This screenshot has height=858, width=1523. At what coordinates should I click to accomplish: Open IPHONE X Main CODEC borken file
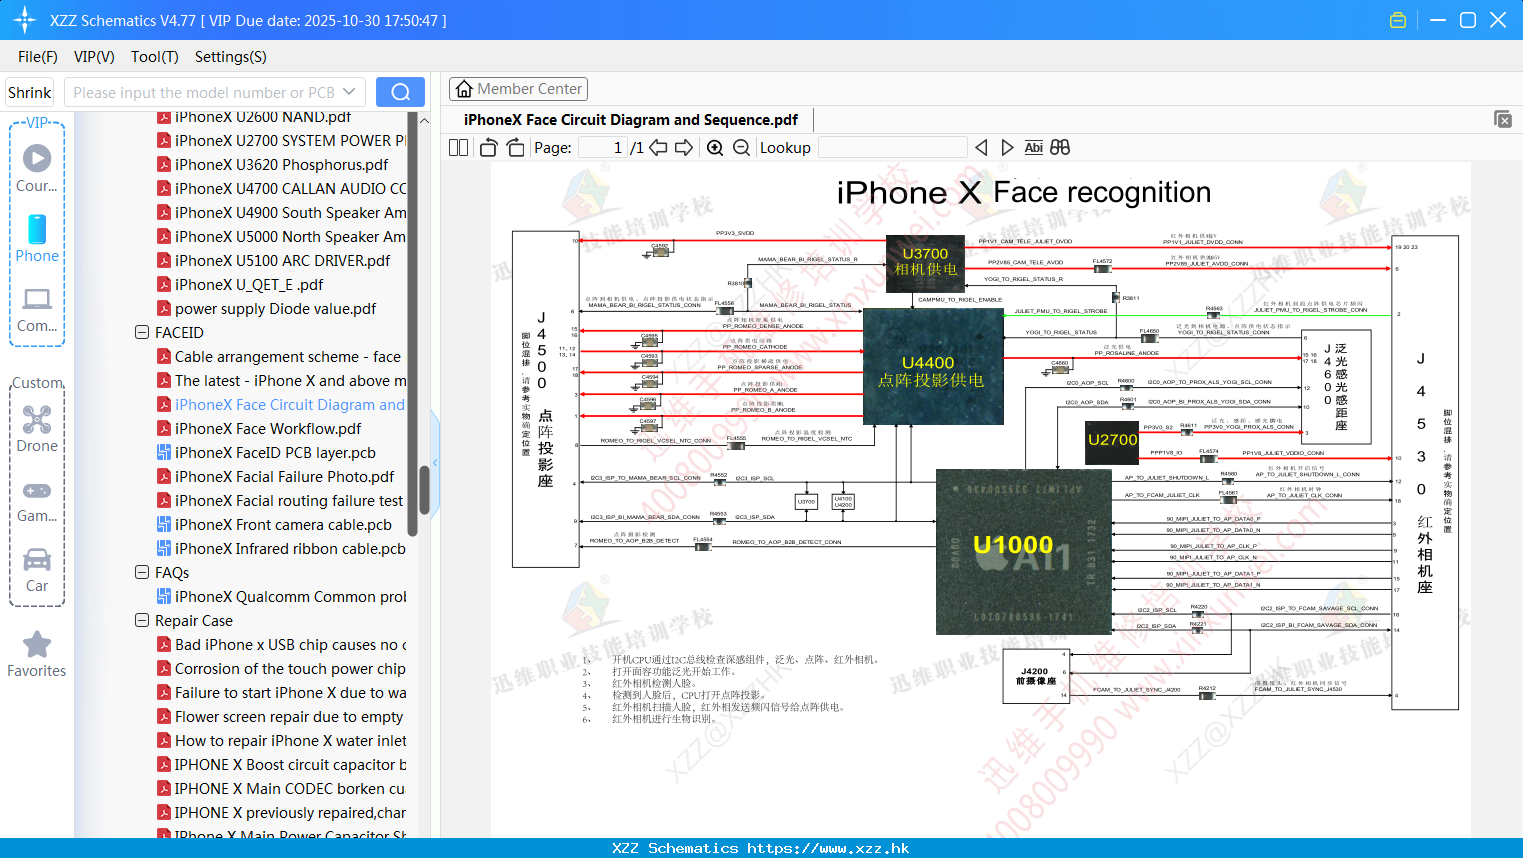point(281,789)
